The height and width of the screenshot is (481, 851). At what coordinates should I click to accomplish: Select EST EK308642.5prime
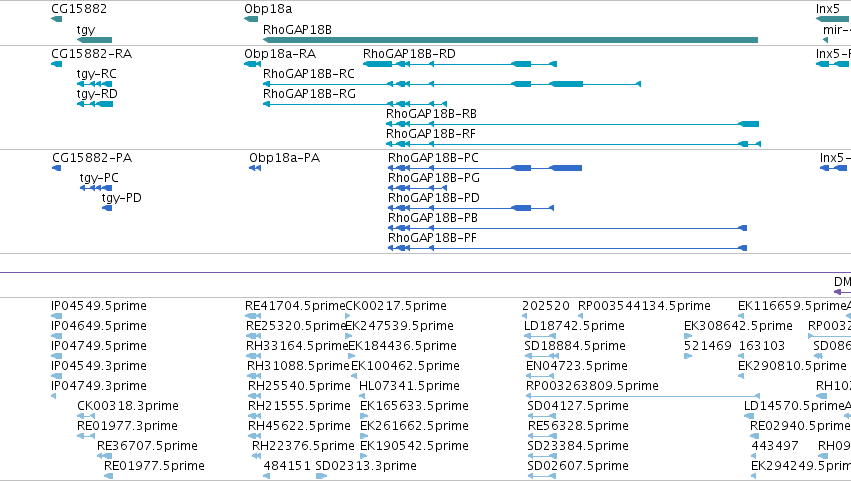point(738,326)
